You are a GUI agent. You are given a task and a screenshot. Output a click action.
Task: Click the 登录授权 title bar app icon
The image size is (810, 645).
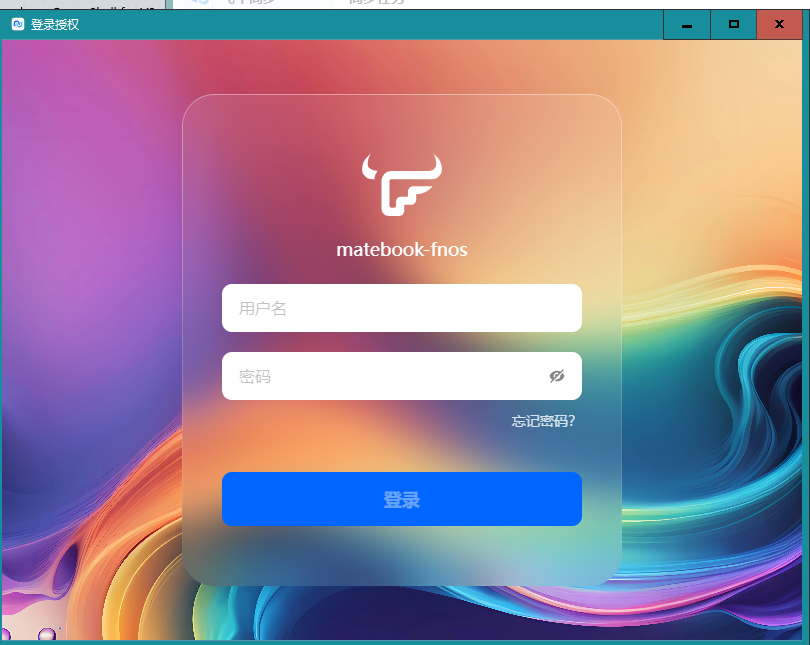click(x=18, y=24)
